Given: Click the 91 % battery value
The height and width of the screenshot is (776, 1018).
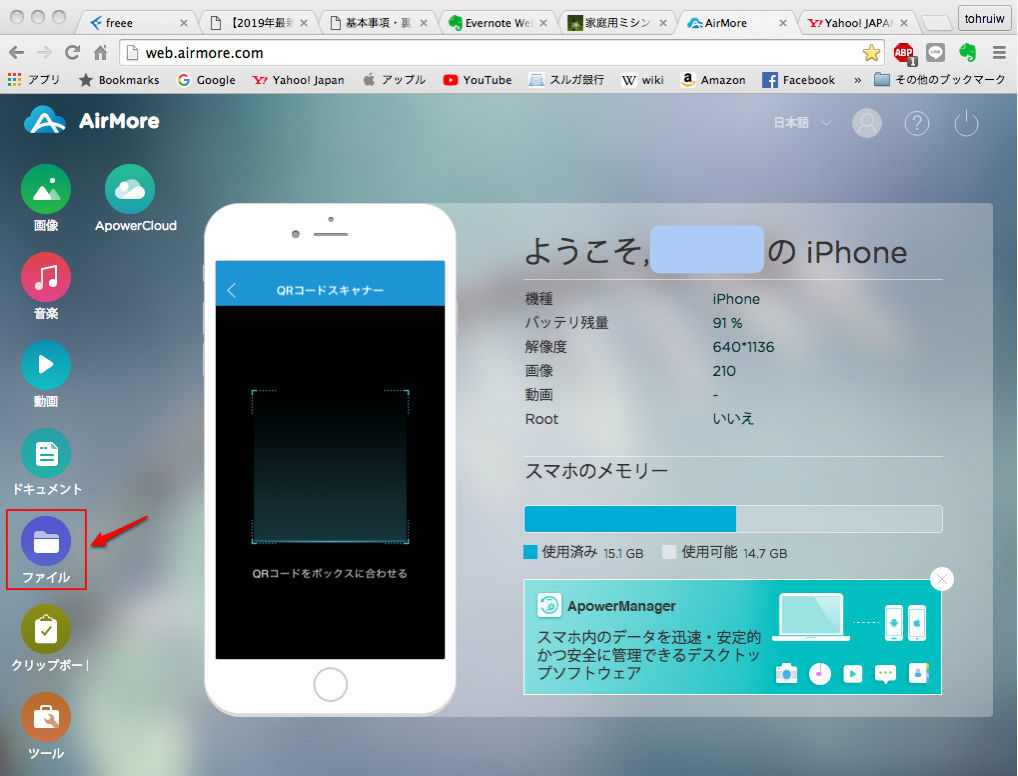Looking at the screenshot, I should 727,323.
